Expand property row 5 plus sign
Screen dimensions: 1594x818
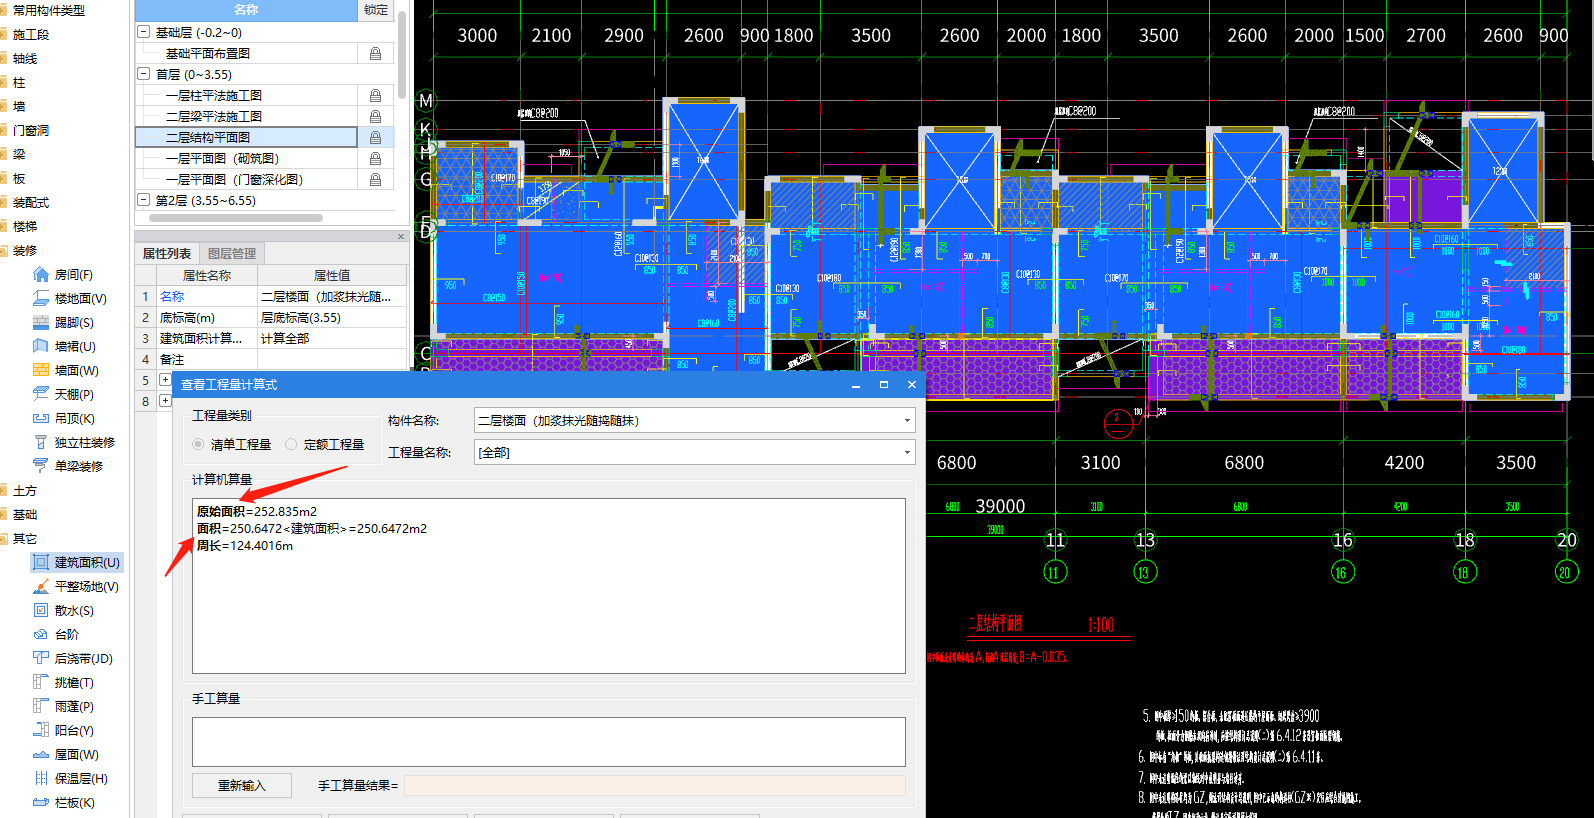[x=165, y=380]
